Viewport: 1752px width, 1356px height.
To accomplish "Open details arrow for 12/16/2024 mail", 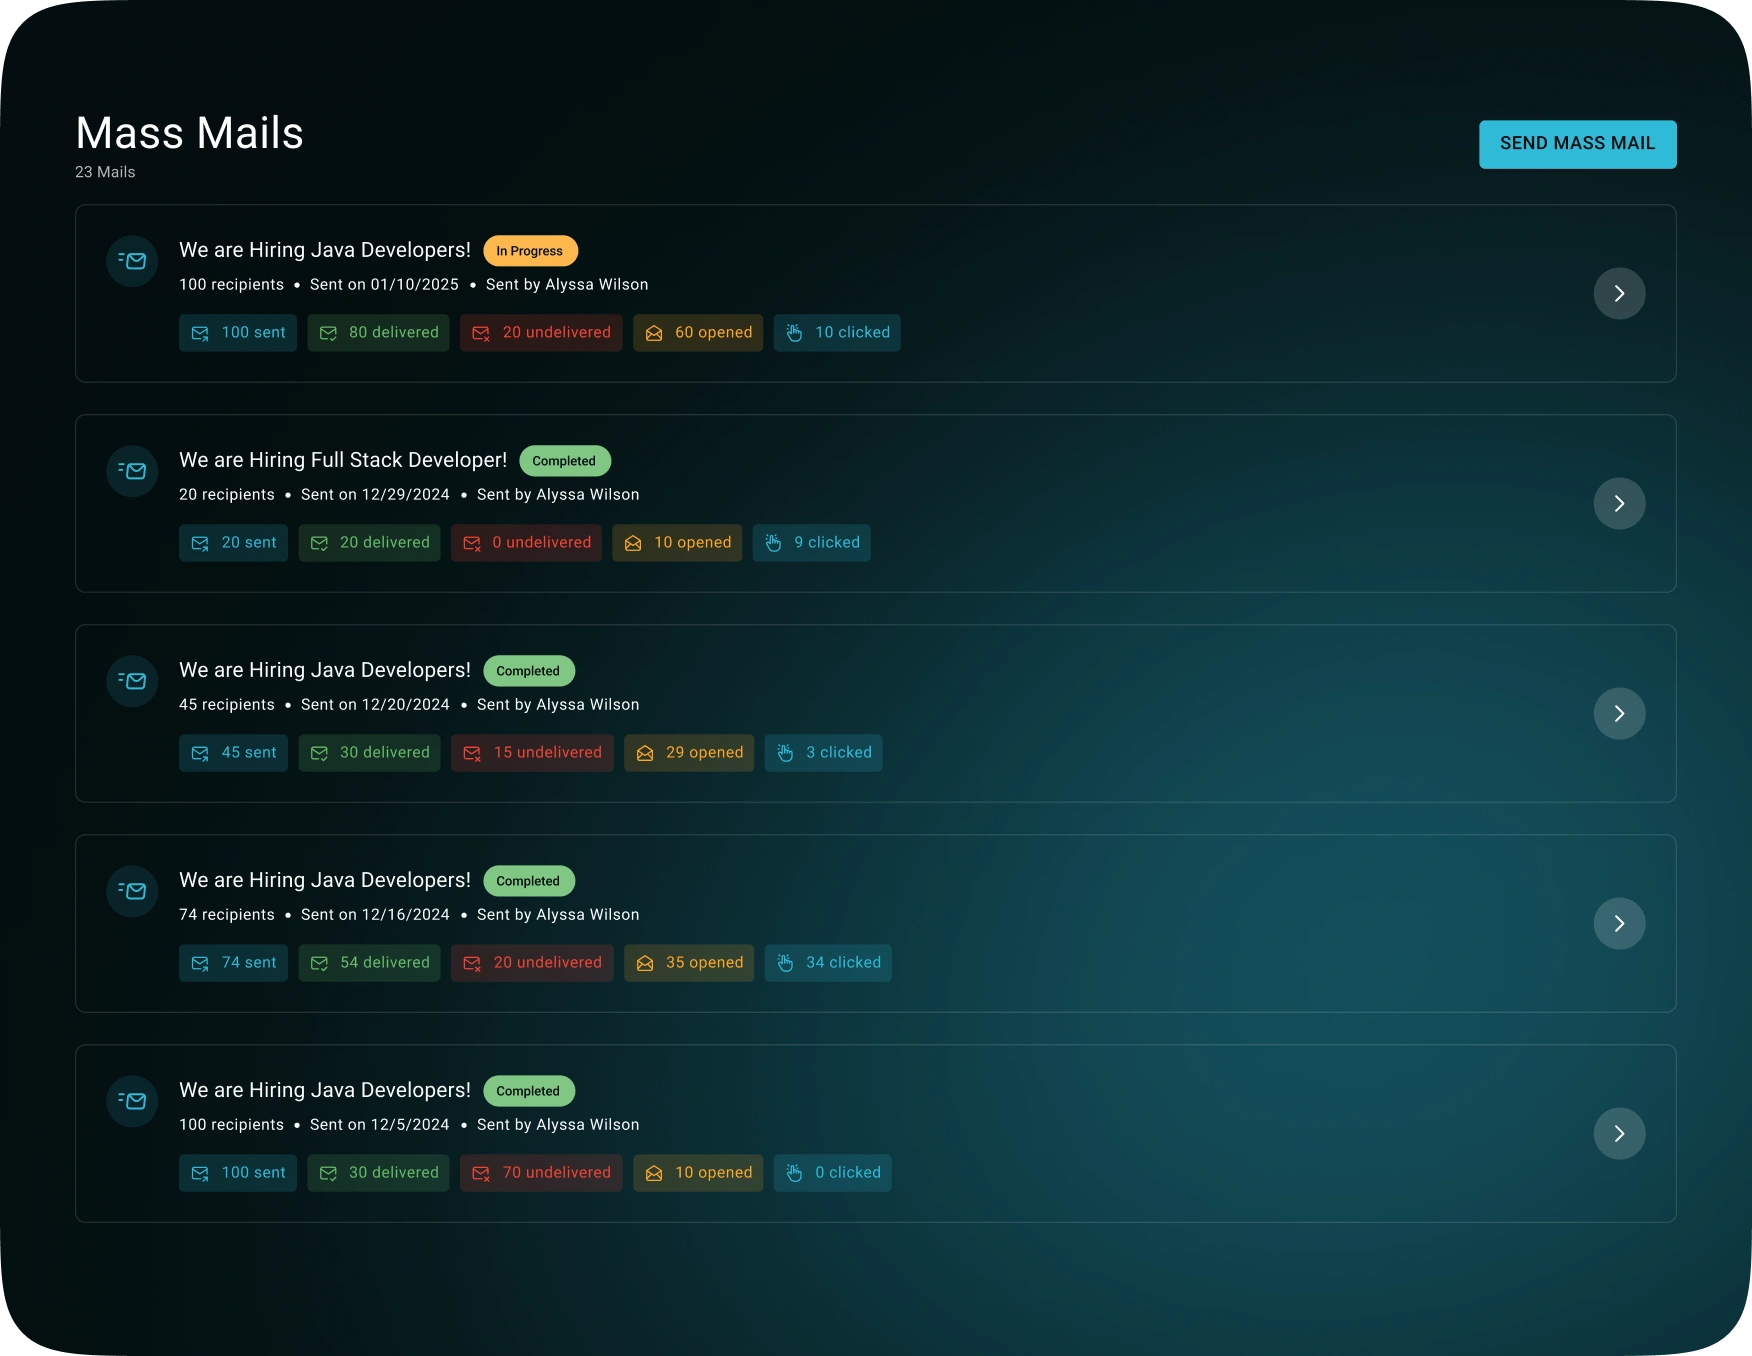I will click(1619, 923).
